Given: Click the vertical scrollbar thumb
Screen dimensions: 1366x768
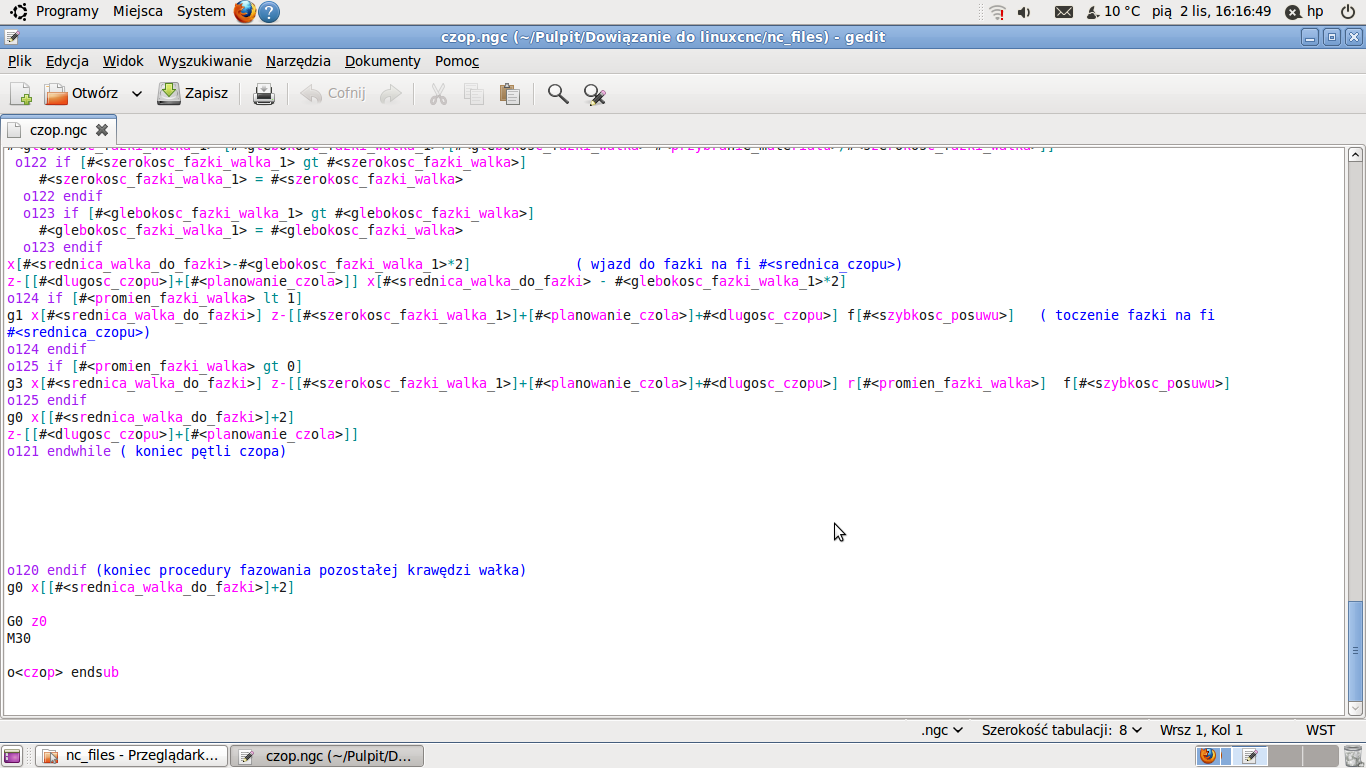Looking at the screenshot, I should click(x=1355, y=650).
